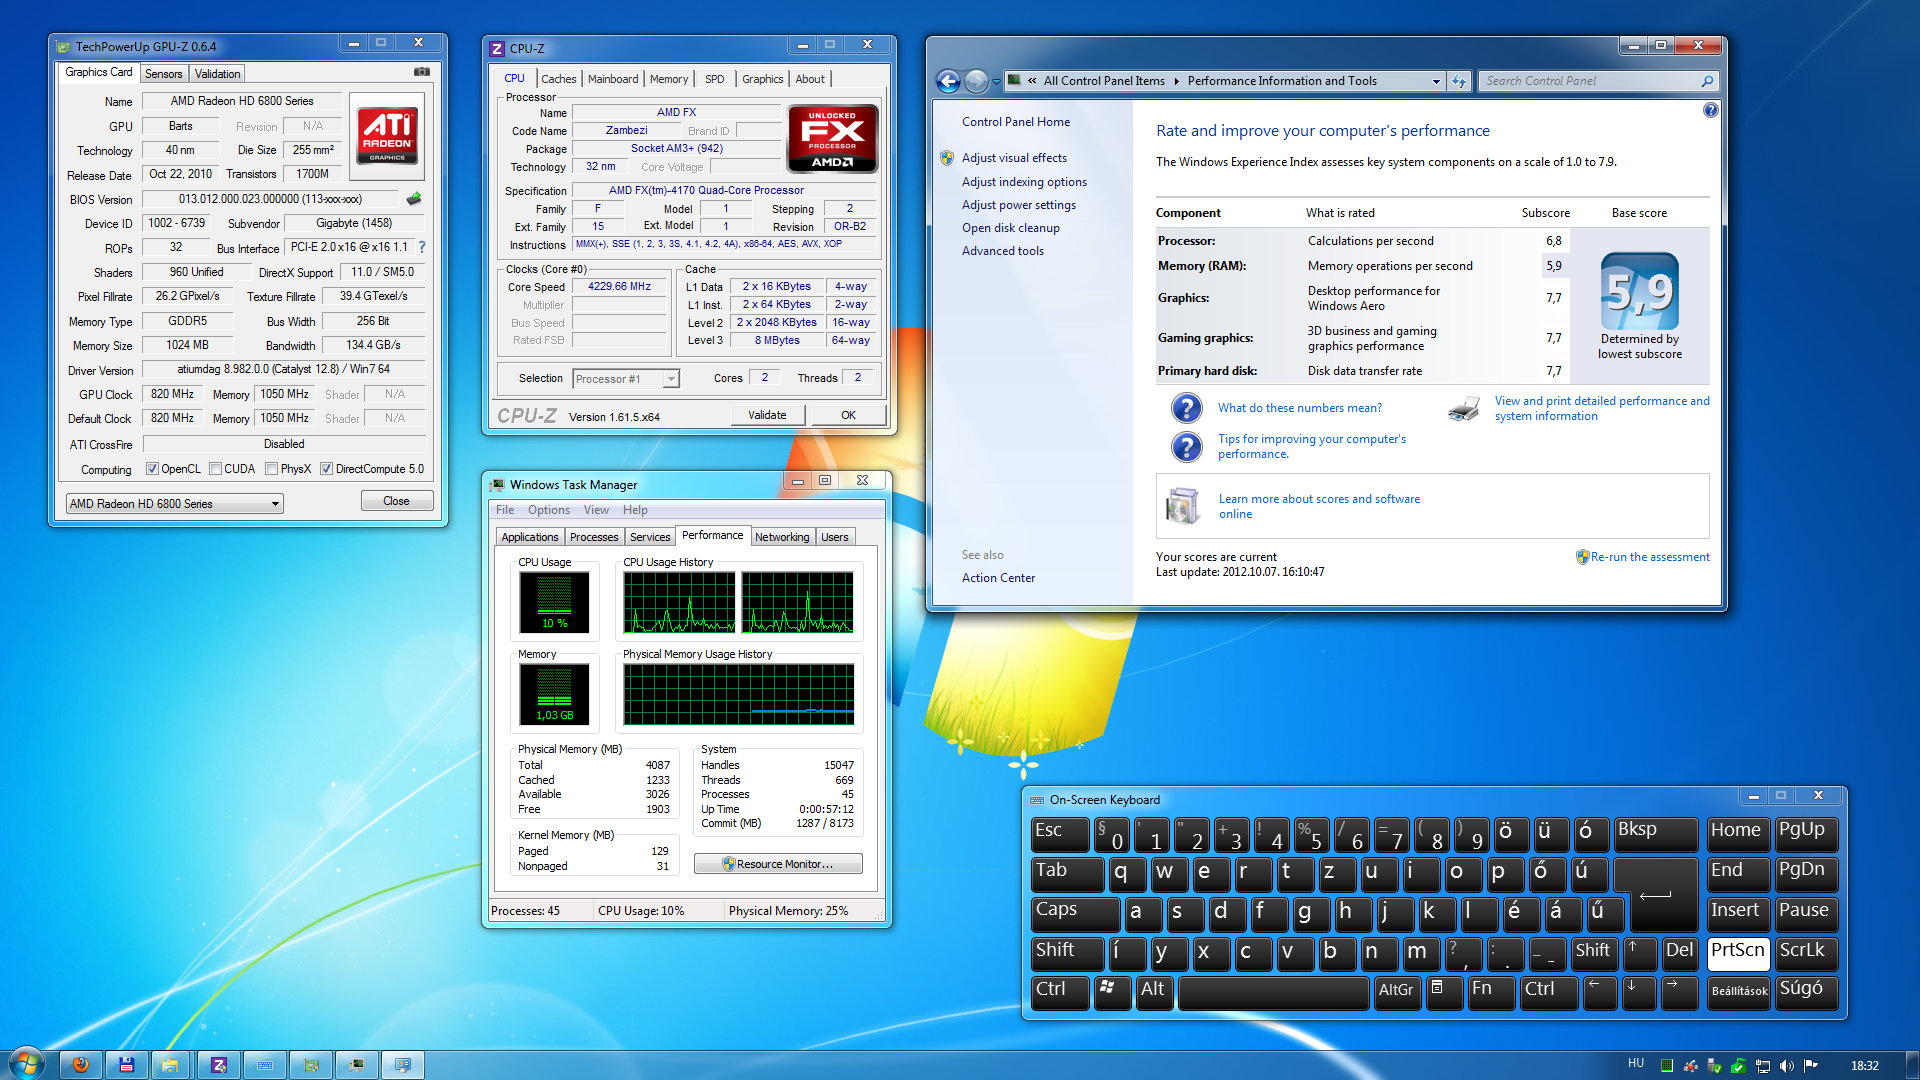Check the PhysX checkbox

click(x=271, y=469)
